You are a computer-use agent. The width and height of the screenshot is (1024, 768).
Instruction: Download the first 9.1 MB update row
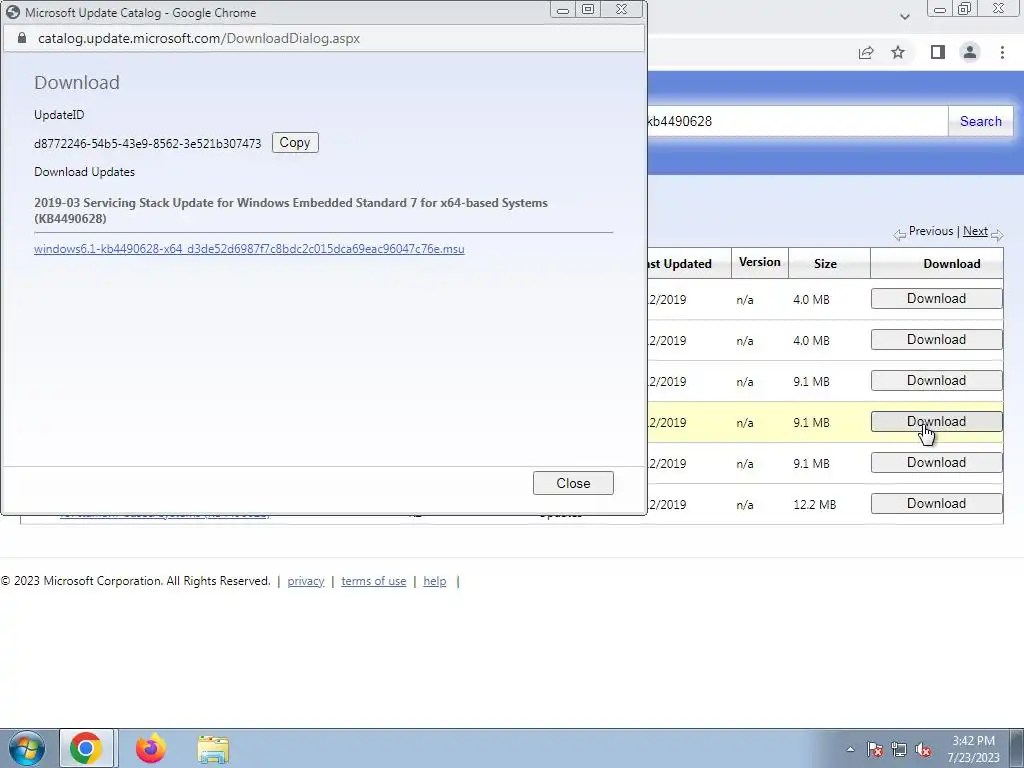click(936, 381)
